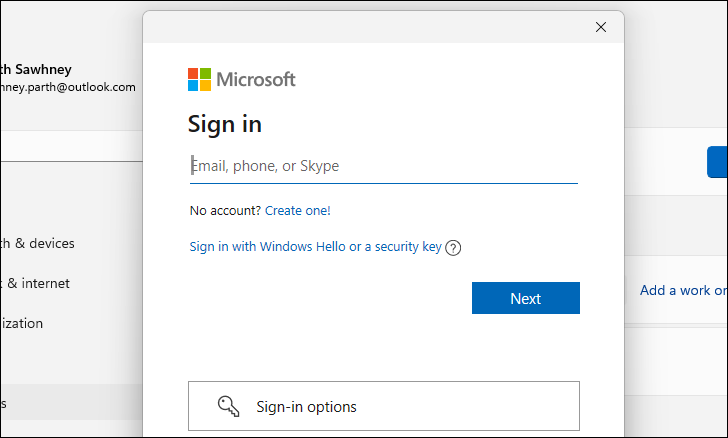Click the help question mark icon
Screen dimensions: 728x438
click(453, 248)
